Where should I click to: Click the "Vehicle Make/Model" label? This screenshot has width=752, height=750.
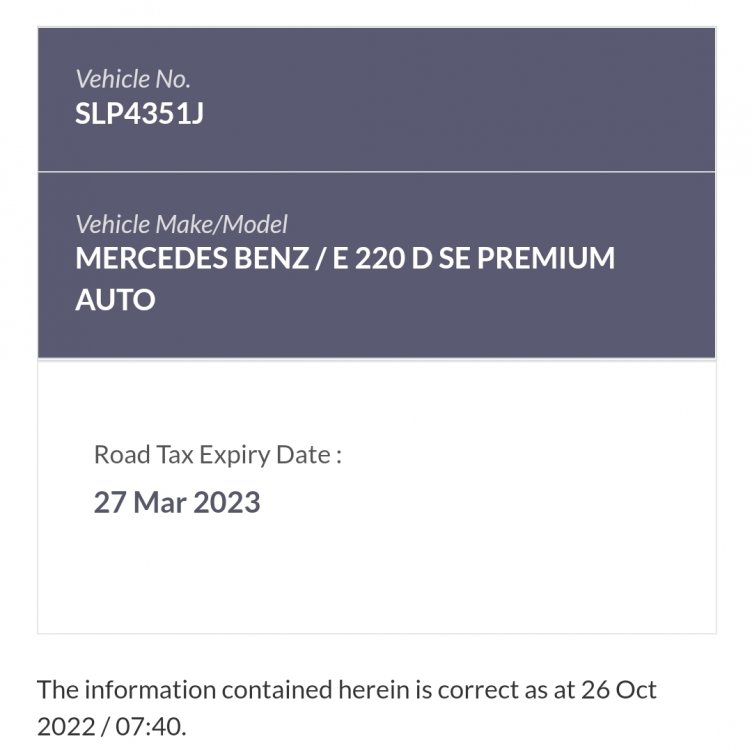click(181, 224)
